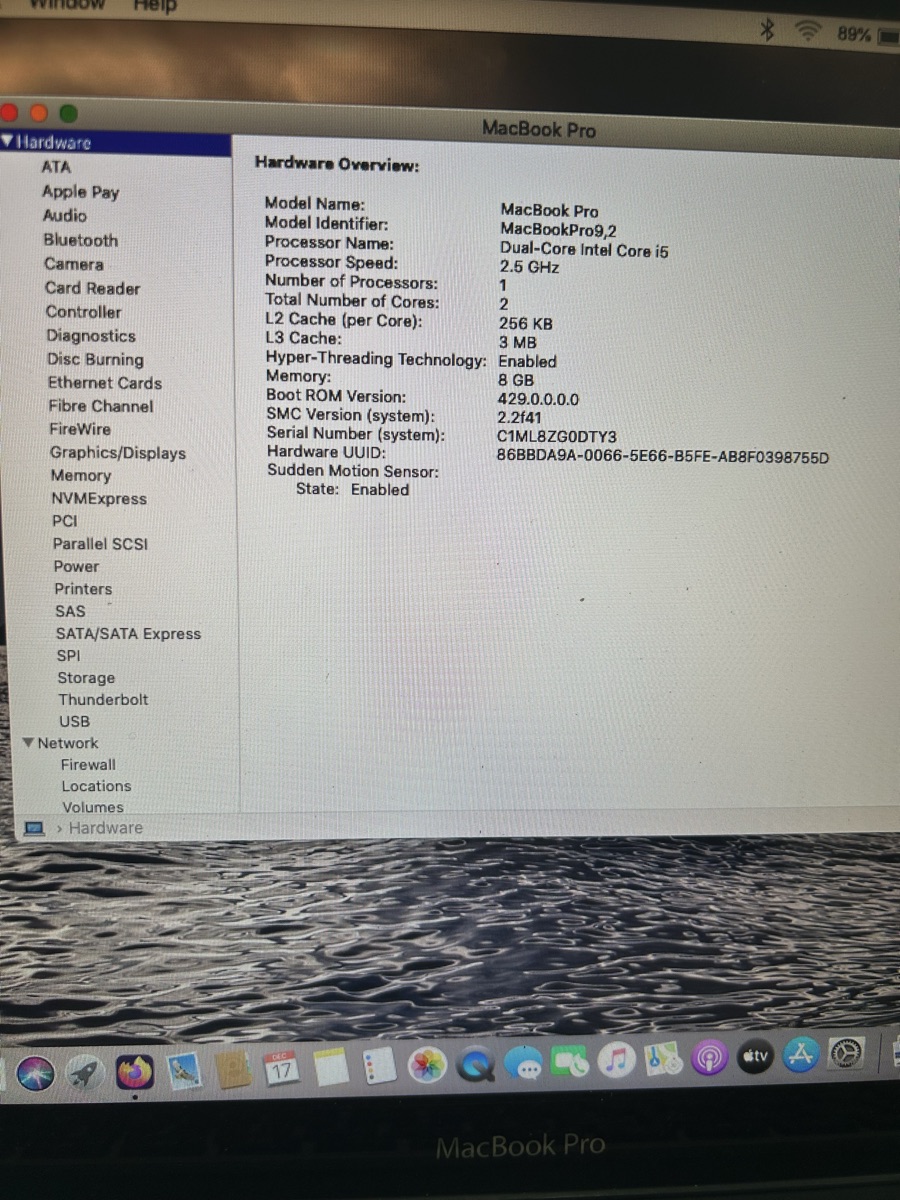Select Locations under Network
This screenshot has width=900, height=1200.
(x=96, y=786)
